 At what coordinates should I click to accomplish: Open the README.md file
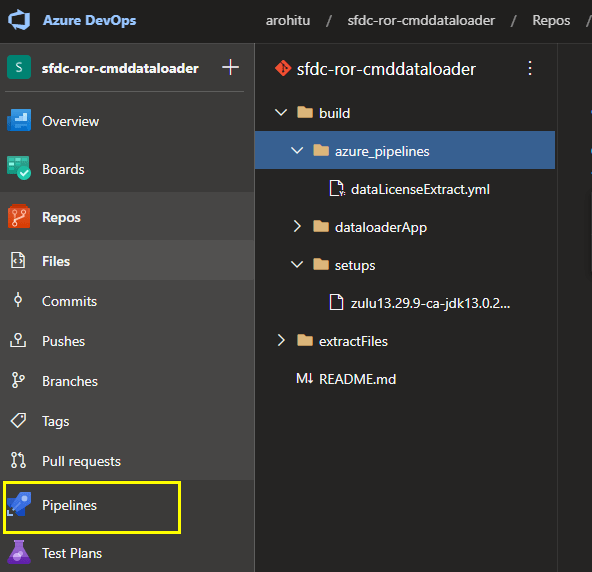click(358, 379)
